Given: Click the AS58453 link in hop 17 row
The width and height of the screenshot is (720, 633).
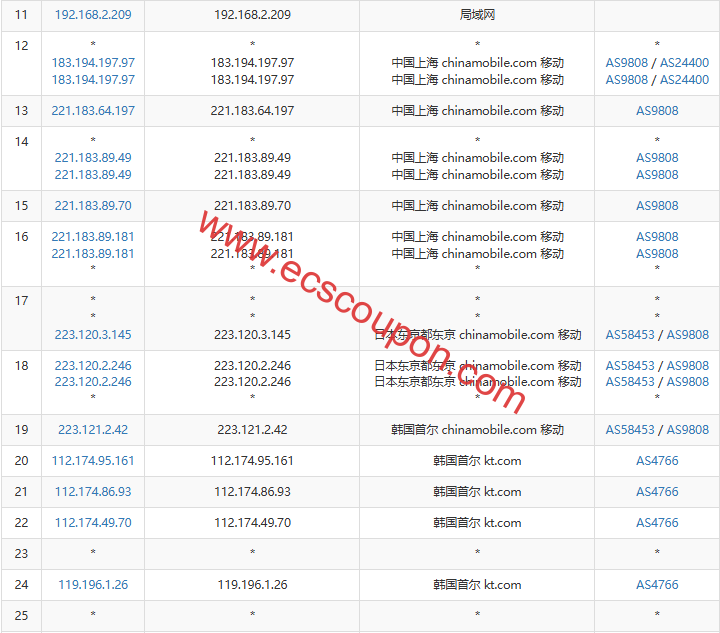Looking at the screenshot, I should click(x=630, y=335).
